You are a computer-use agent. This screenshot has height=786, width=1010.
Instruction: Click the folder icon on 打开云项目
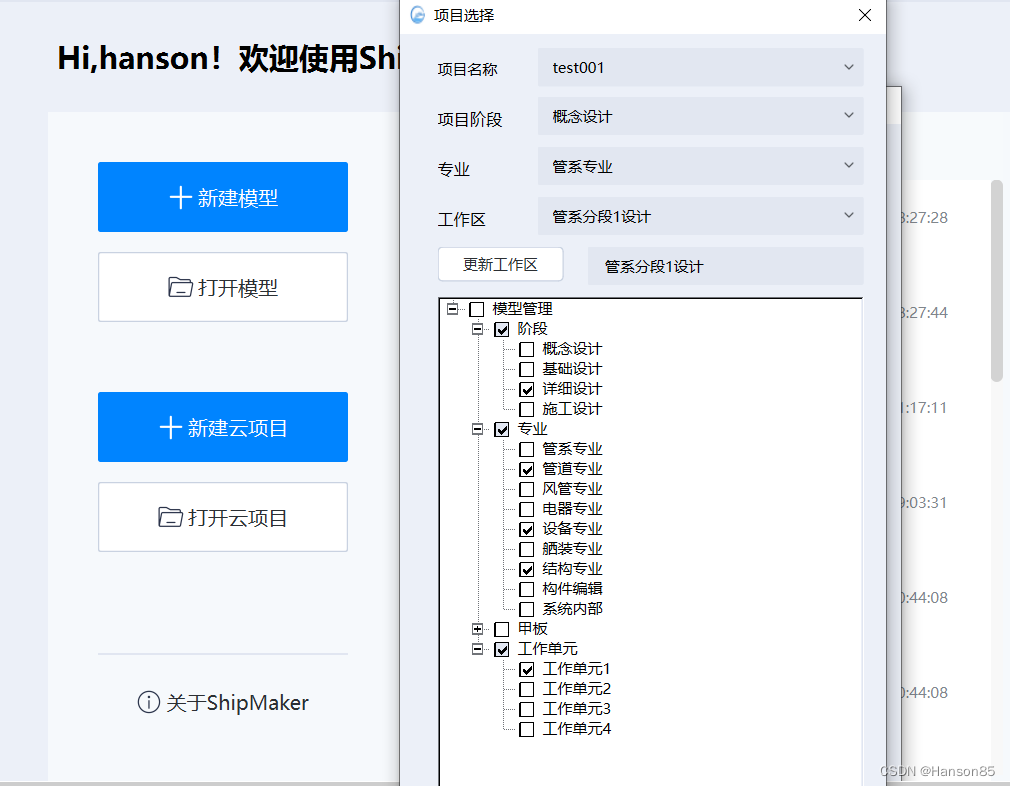point(170,518)
